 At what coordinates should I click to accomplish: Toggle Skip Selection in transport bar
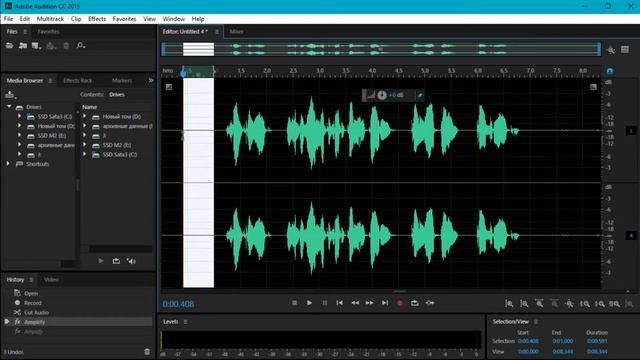[430, 303]
